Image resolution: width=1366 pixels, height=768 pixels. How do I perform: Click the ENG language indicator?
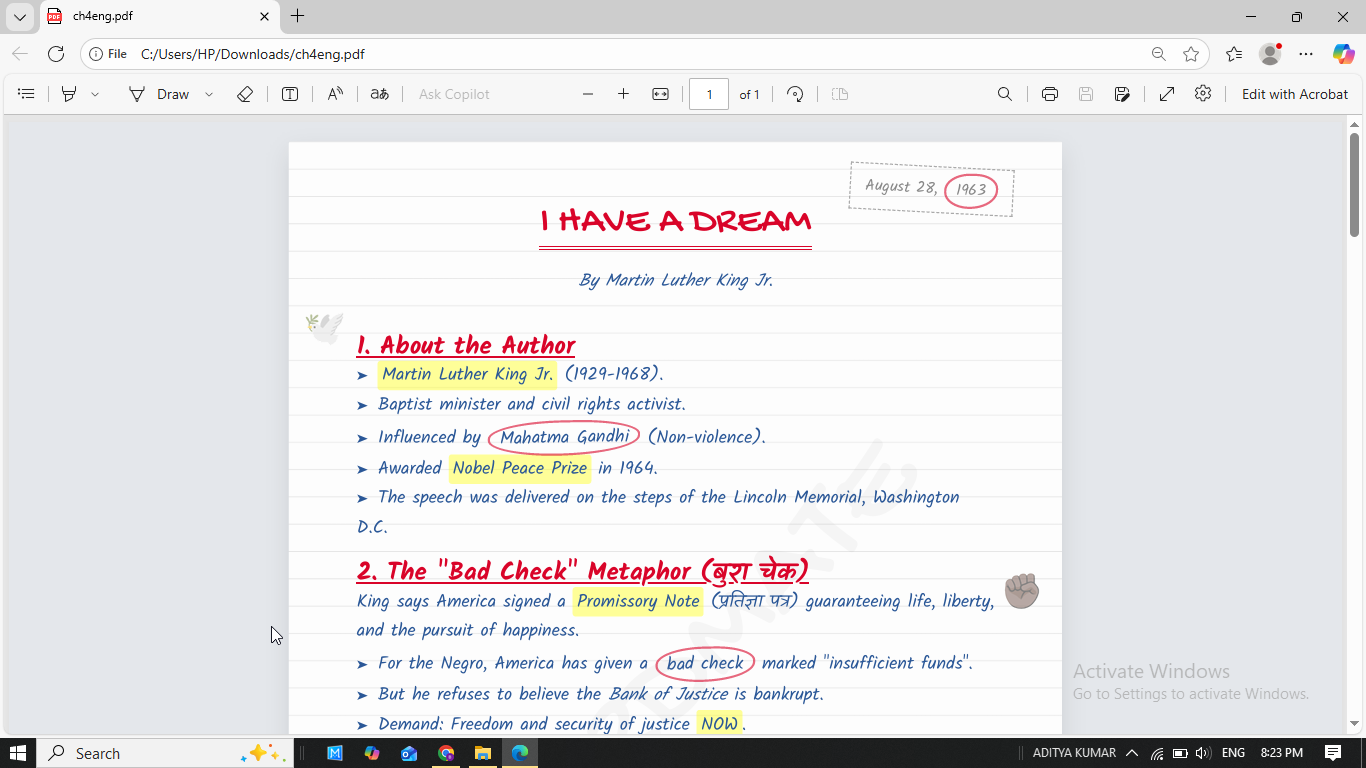coord(1233,753)
